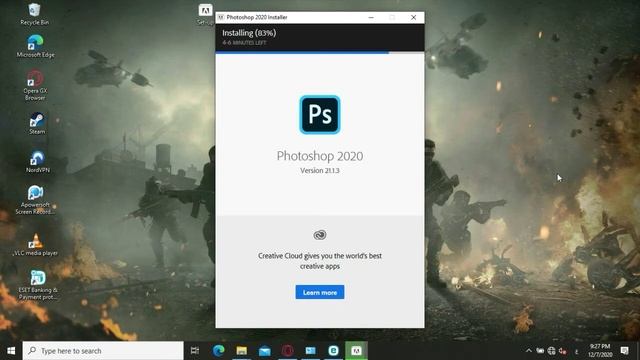640x360 pixels.
Task: Click the 'Version 21.1.3' text
Action: pyautogui.click(x=320, y=171)
